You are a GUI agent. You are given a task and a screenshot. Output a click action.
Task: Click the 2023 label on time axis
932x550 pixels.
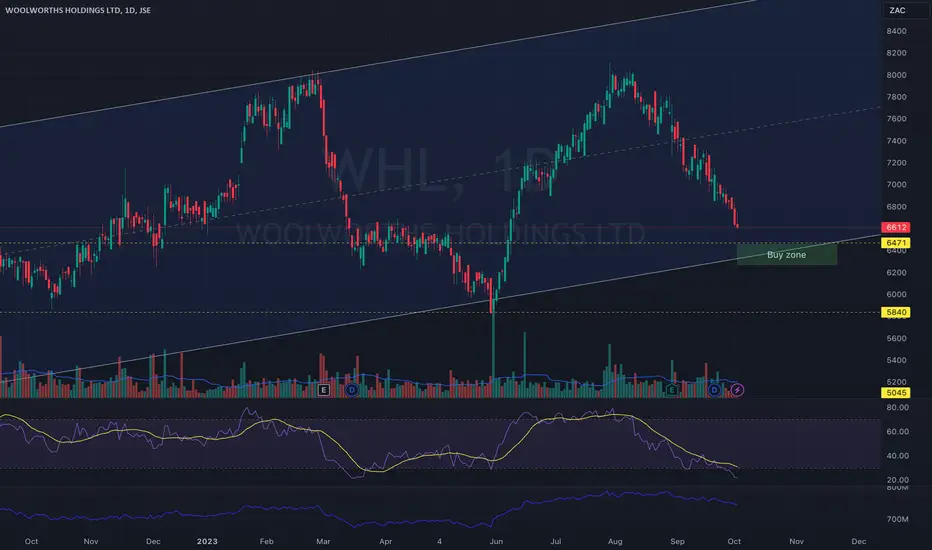pos(207,541)
